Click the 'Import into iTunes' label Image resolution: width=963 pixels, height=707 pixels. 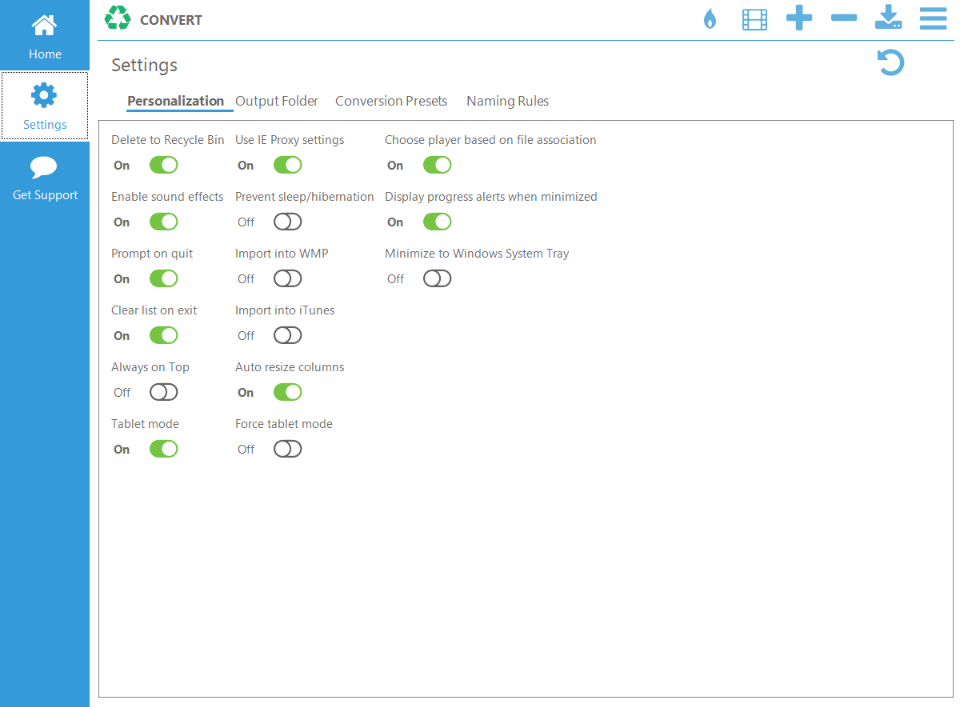click(285, 310)
